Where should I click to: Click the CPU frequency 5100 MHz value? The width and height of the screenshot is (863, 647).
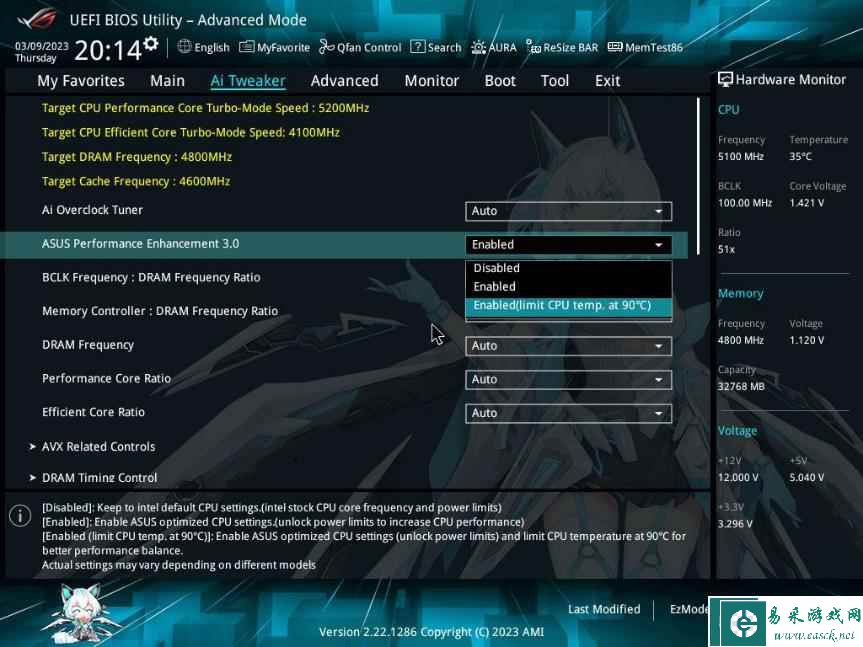740,157
